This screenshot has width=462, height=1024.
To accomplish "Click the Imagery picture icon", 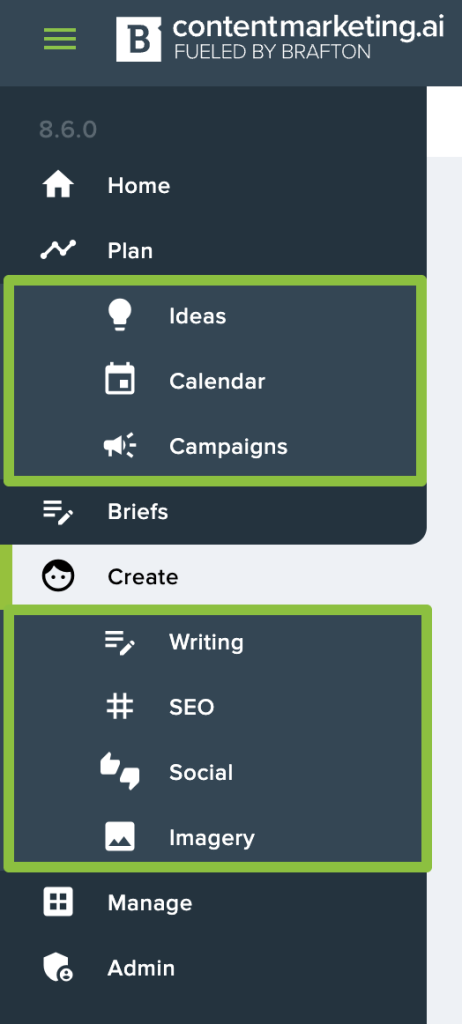I will tap(120, 837).
